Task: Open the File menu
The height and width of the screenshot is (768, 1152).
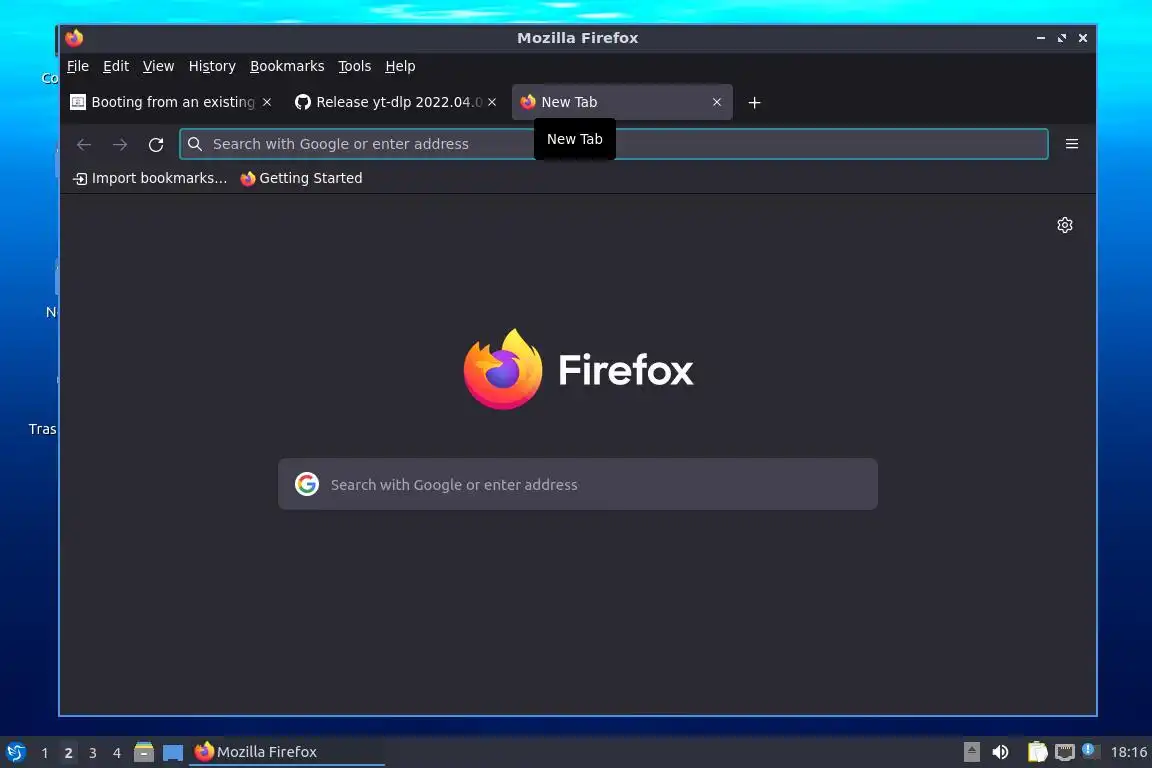Action: pyautogui.click(x=78, y=66)
